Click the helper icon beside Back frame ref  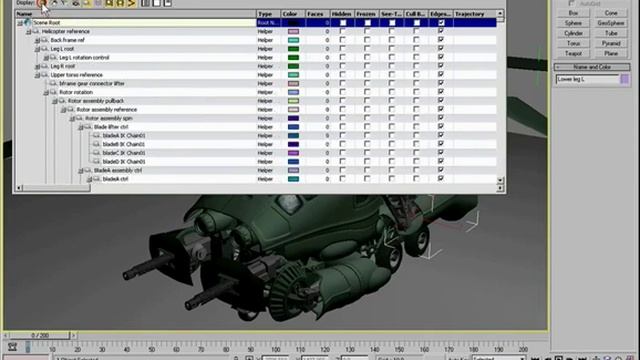point(44,40)
